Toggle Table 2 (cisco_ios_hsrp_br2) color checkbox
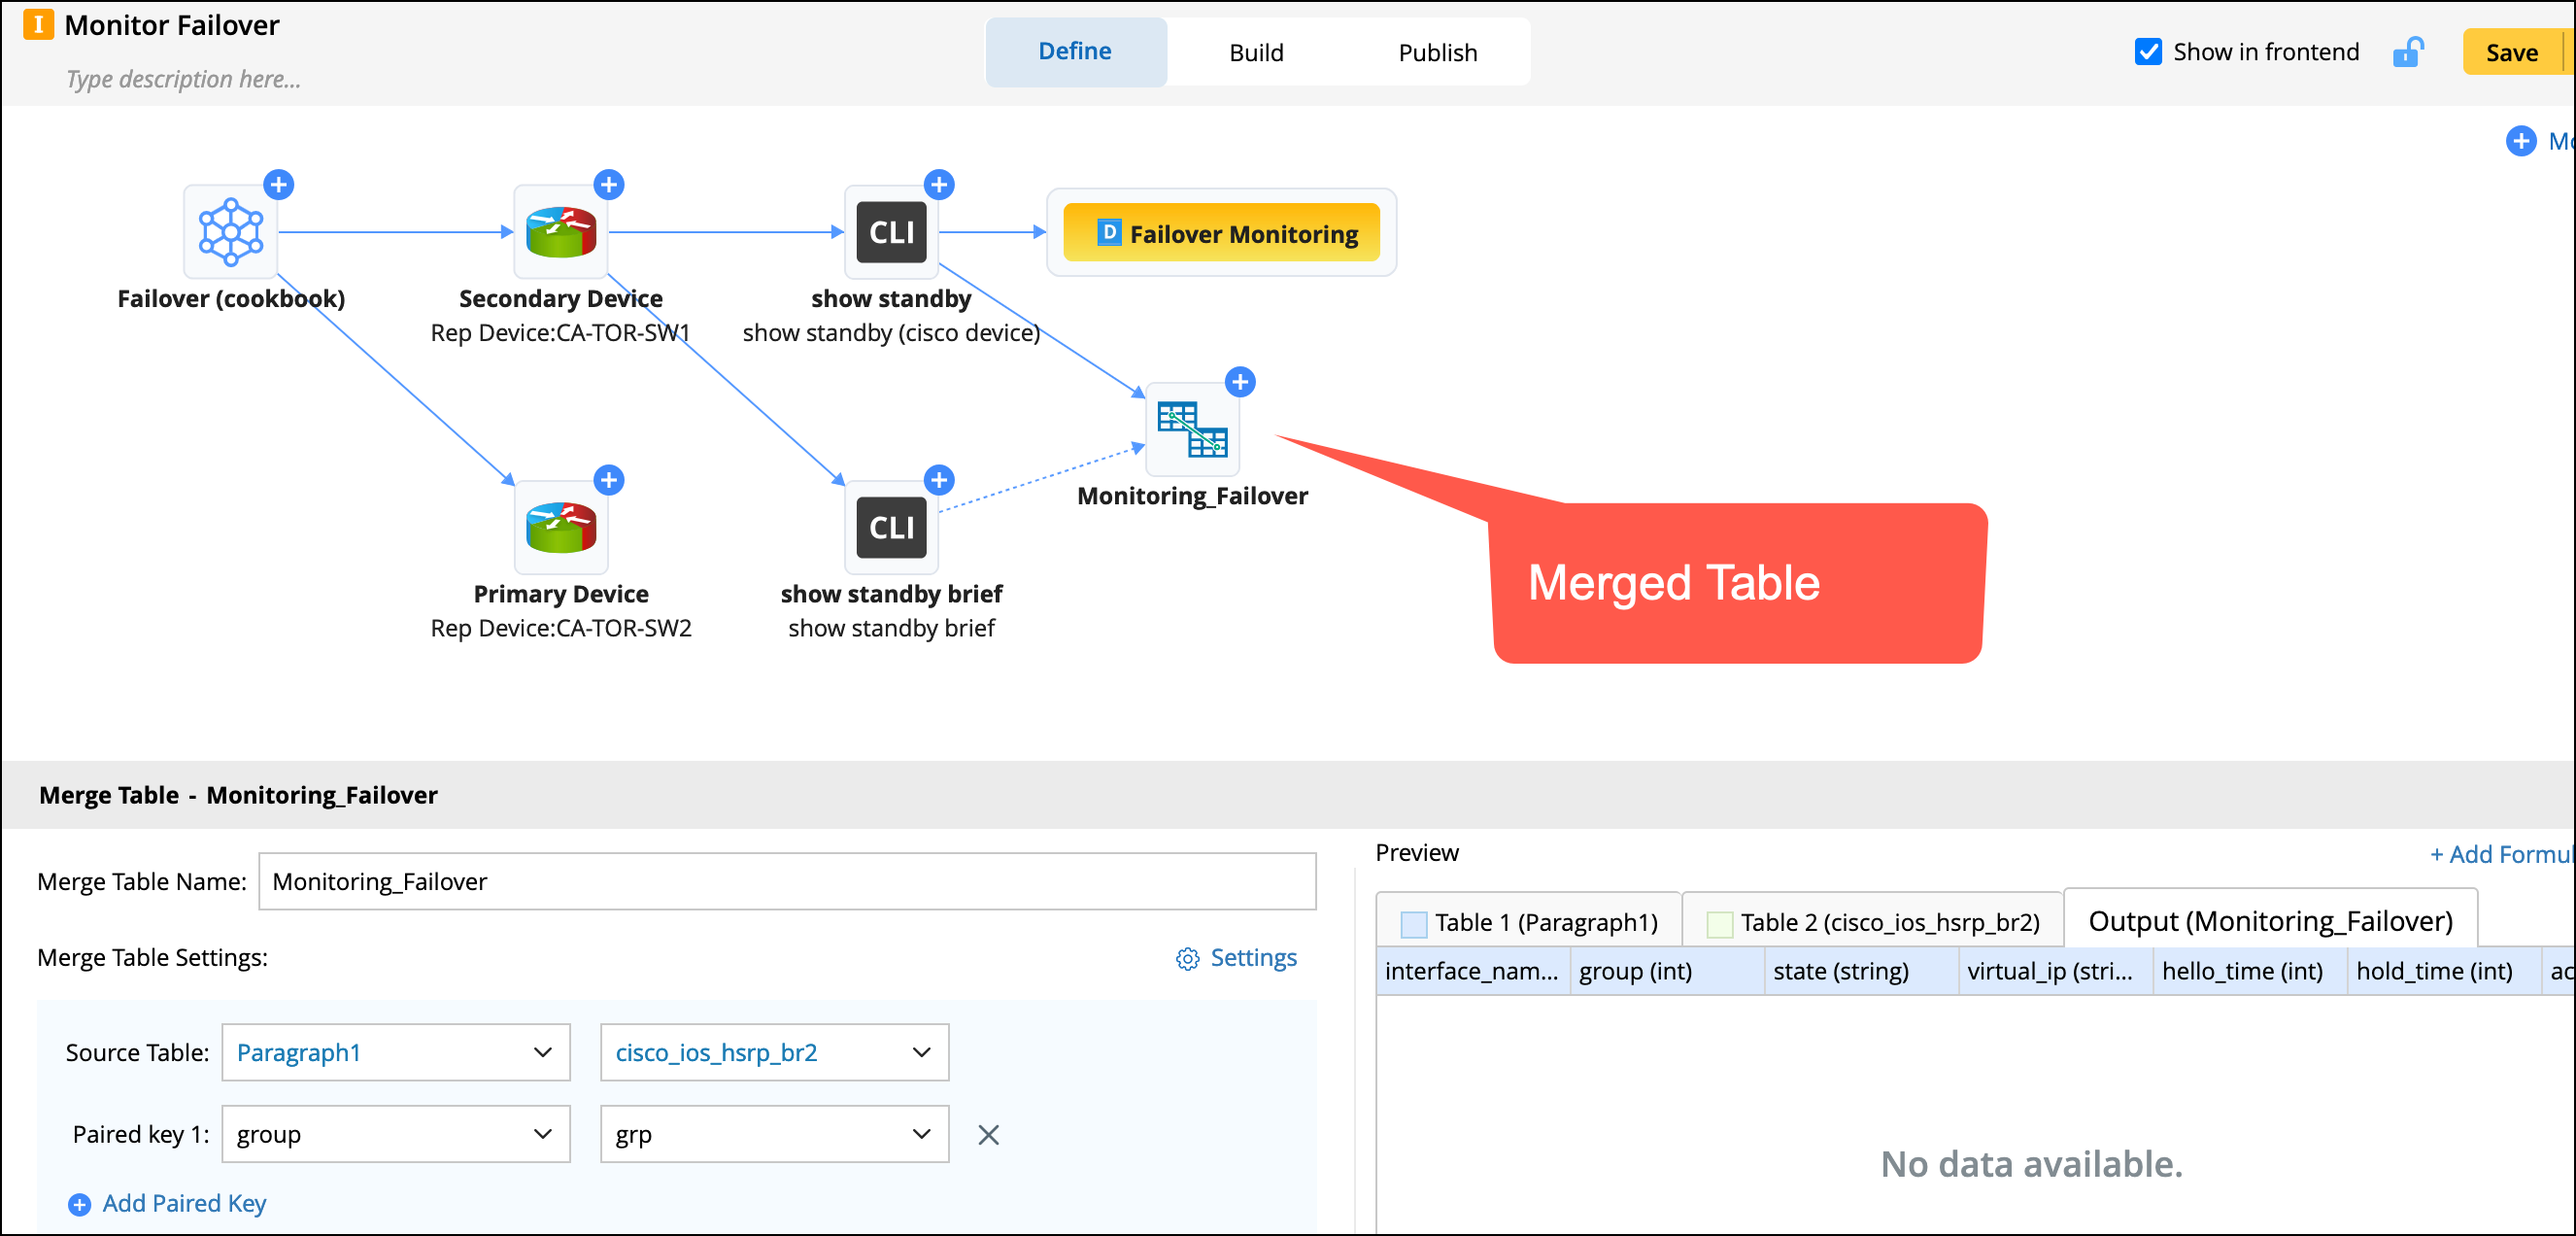Viewport: 2576px width, 1236px height. click(1719, 923)
